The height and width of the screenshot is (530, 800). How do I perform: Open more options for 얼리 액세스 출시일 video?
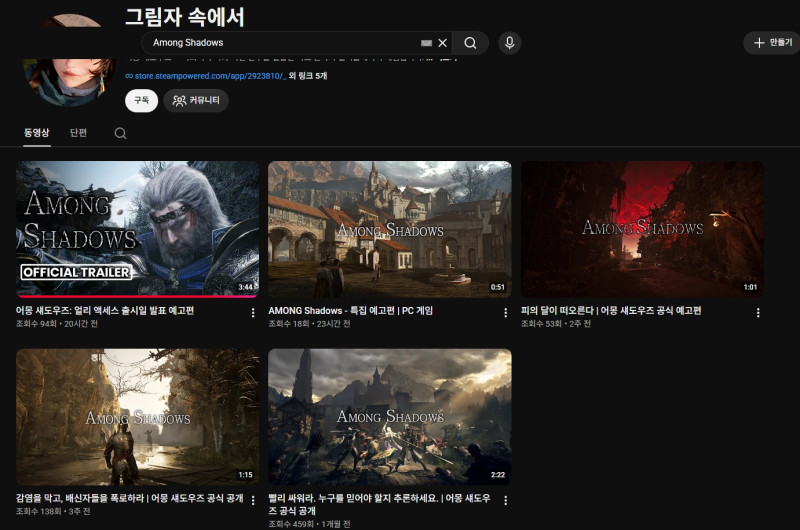click(253, 313)
